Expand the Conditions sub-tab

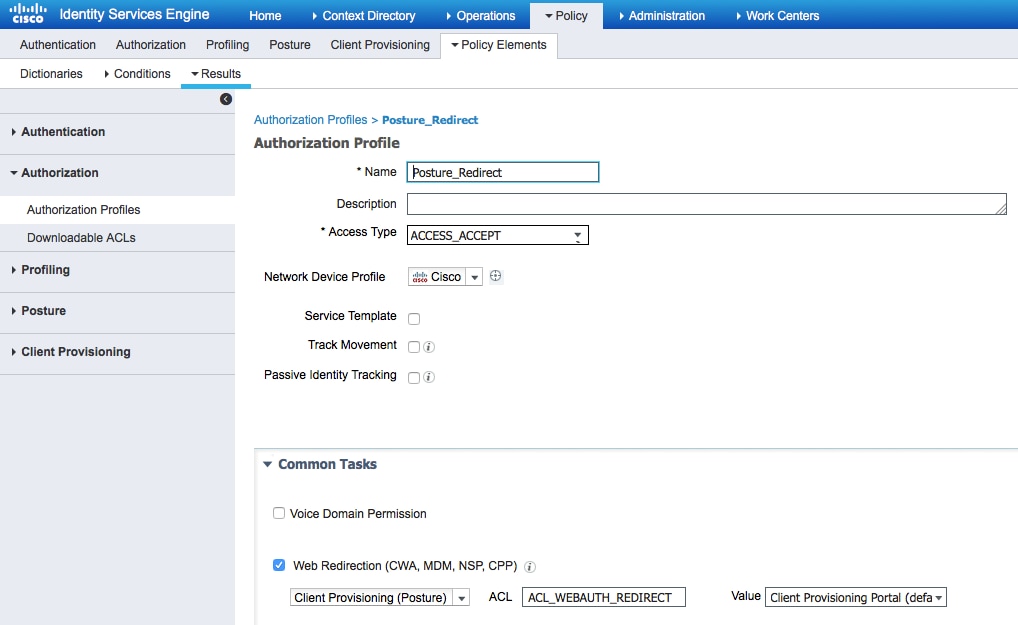point(137,74)
